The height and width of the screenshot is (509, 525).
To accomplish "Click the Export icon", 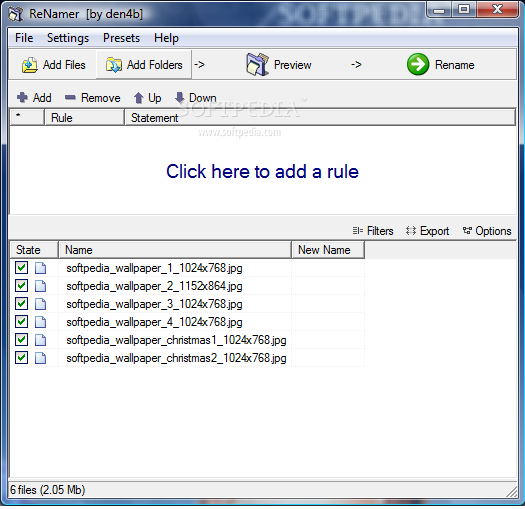I will coord(411,231).
